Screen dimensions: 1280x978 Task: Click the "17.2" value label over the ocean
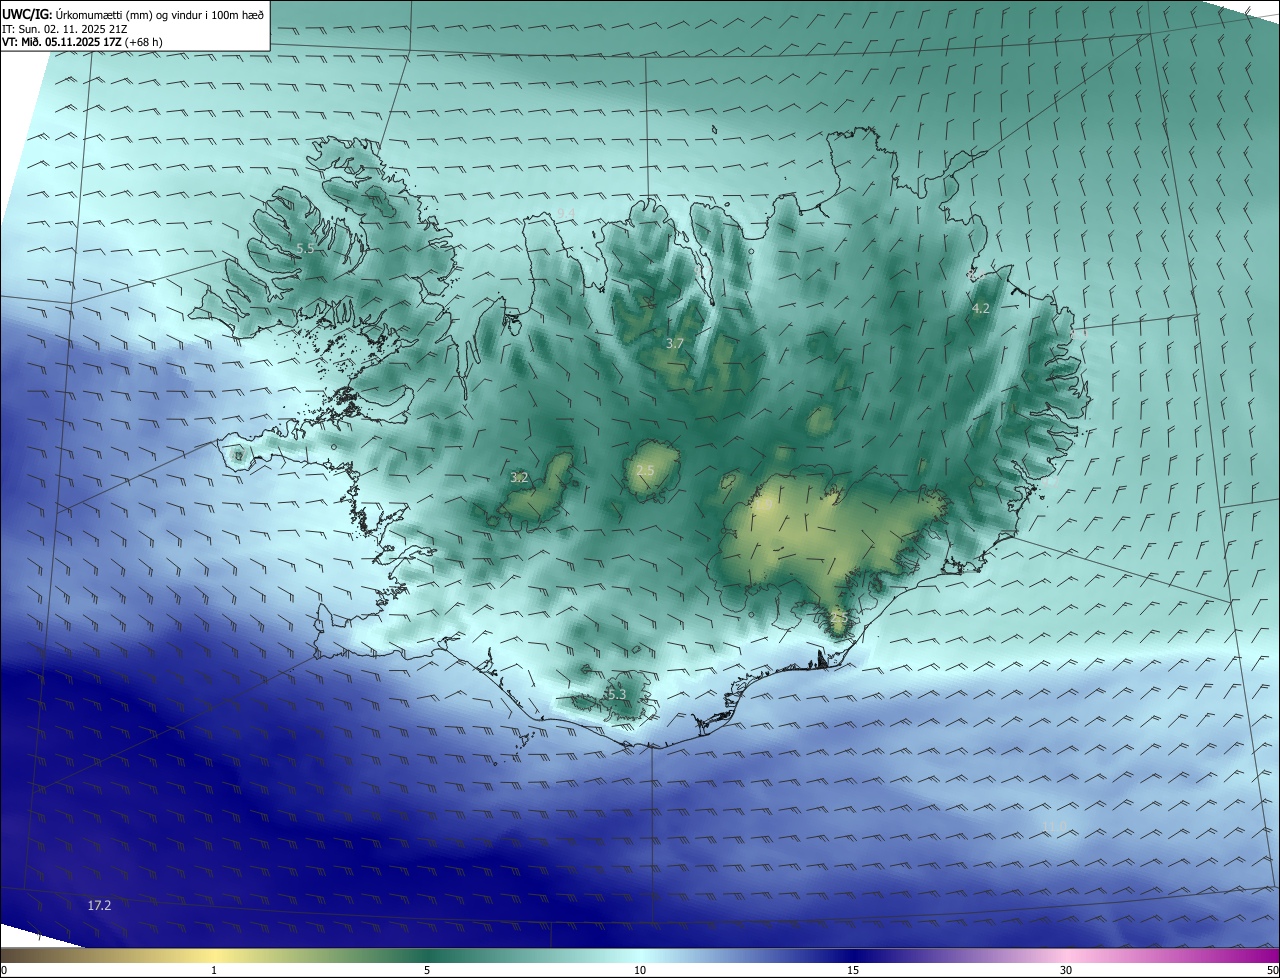coord(99,905)
